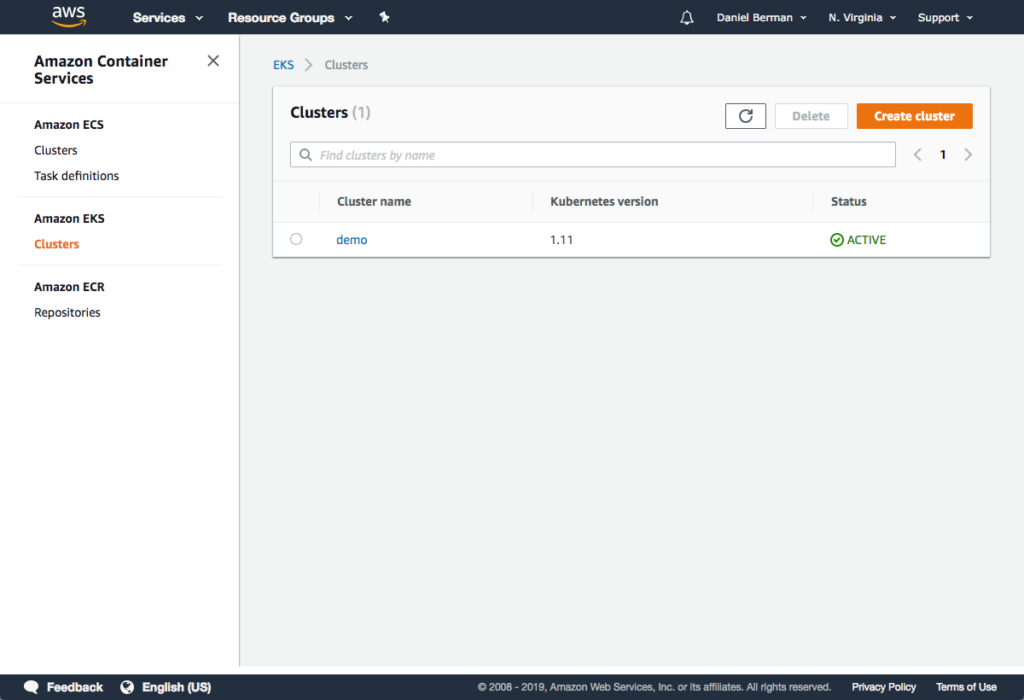Click the Create cluster button

(x=914, y=116)
